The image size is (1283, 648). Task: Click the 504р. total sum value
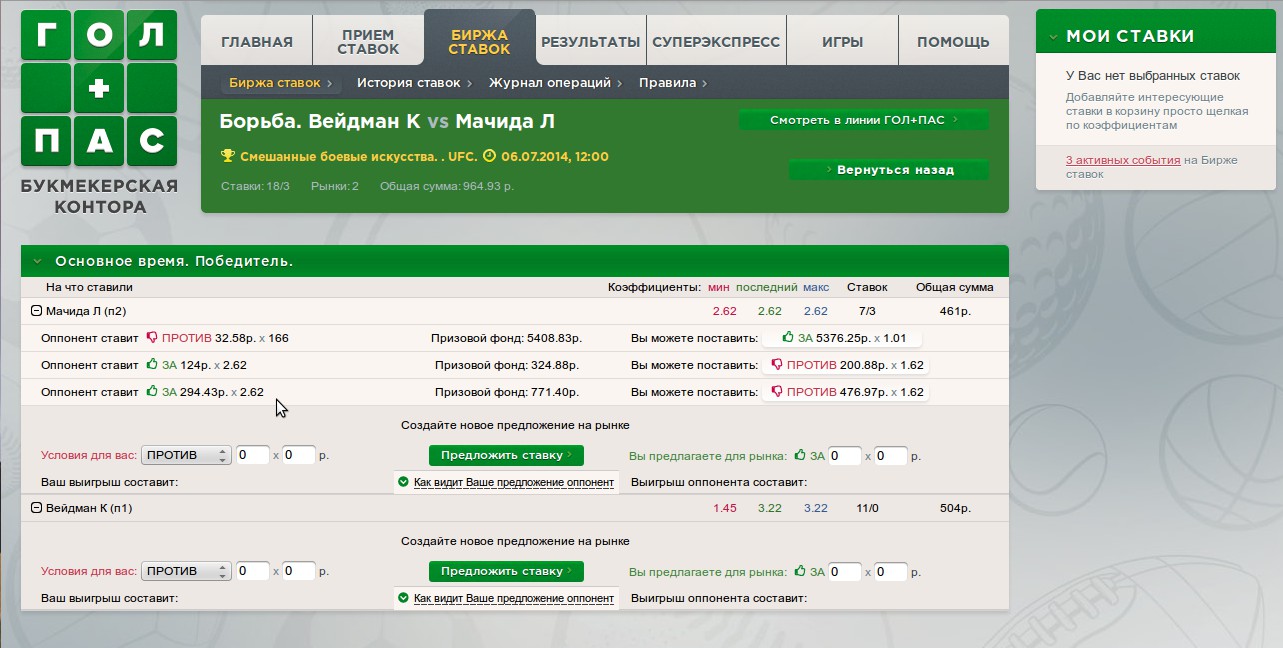[955, 508]
